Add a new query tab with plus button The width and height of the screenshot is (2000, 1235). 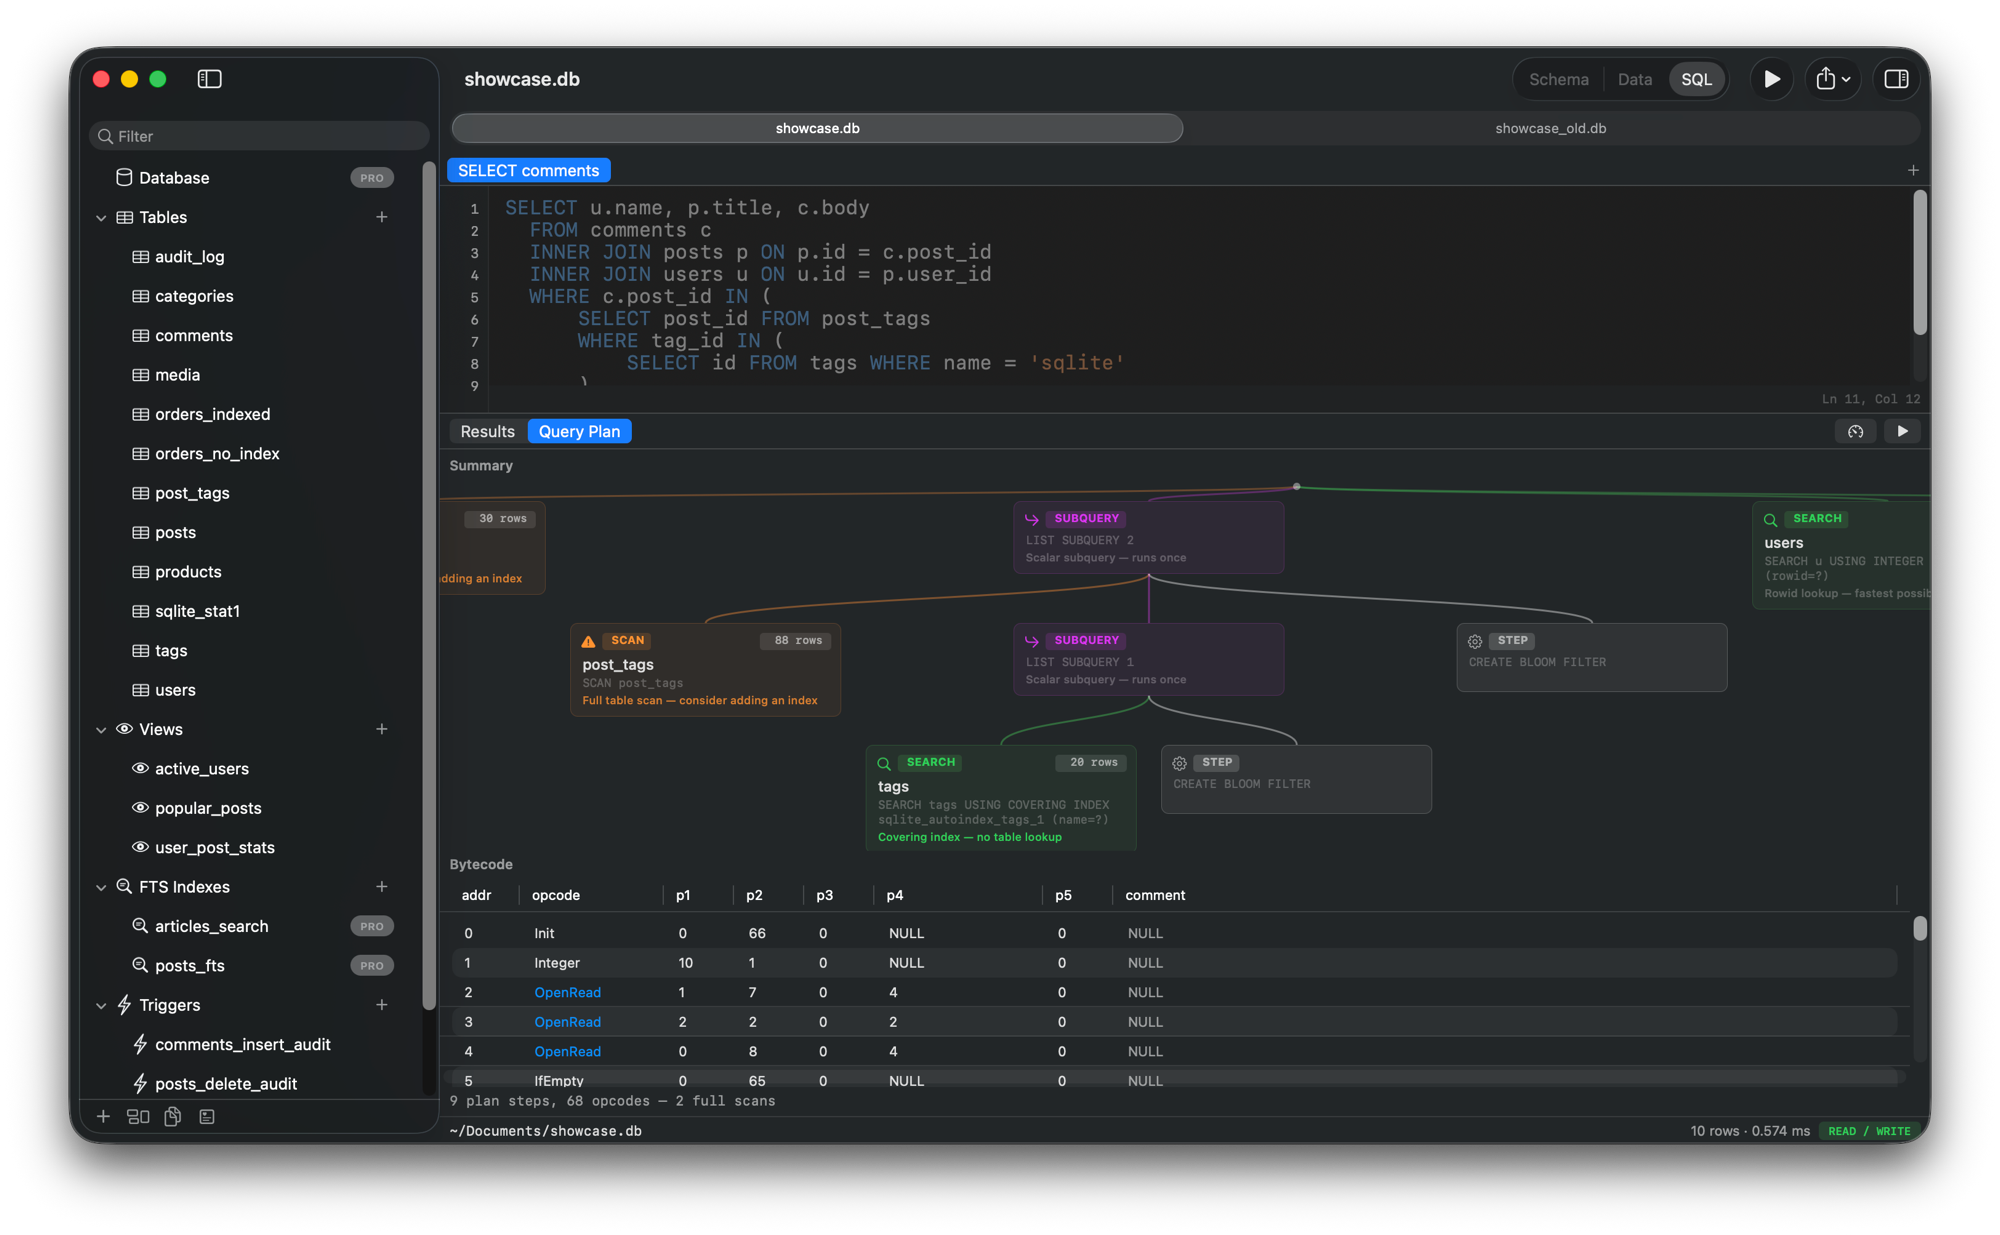click(1913, 170)
